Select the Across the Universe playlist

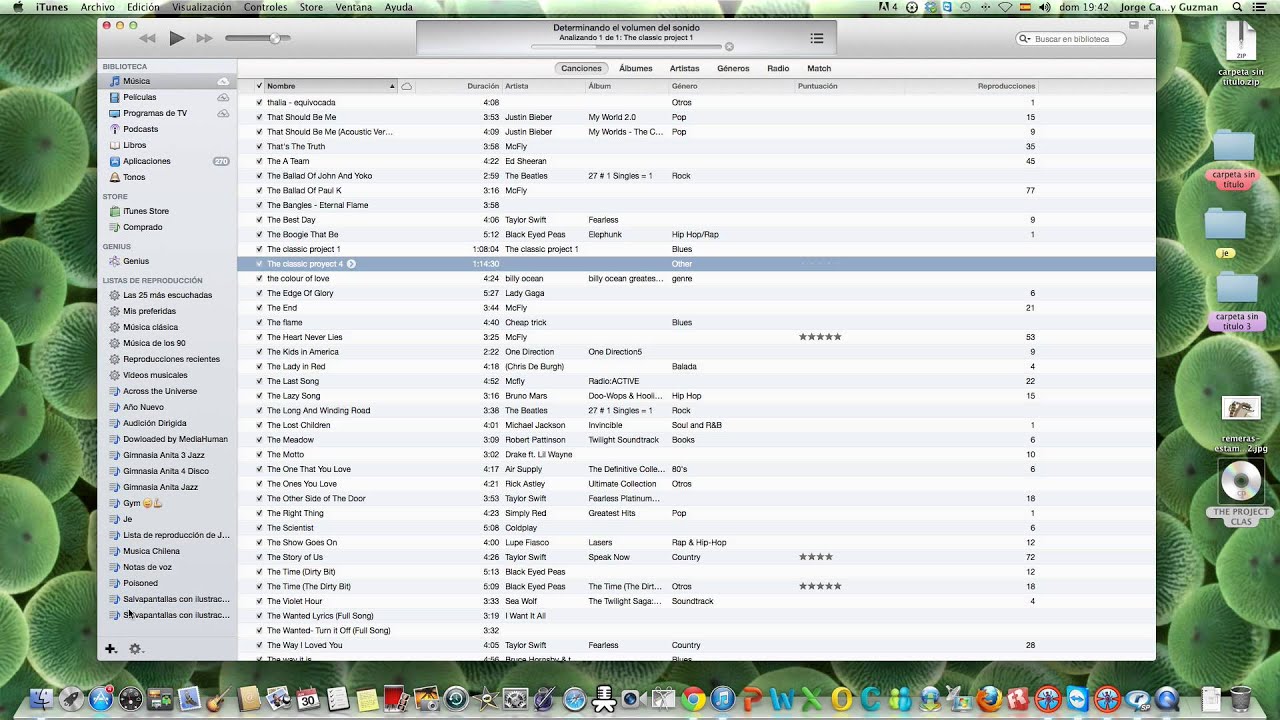point(167,391)
